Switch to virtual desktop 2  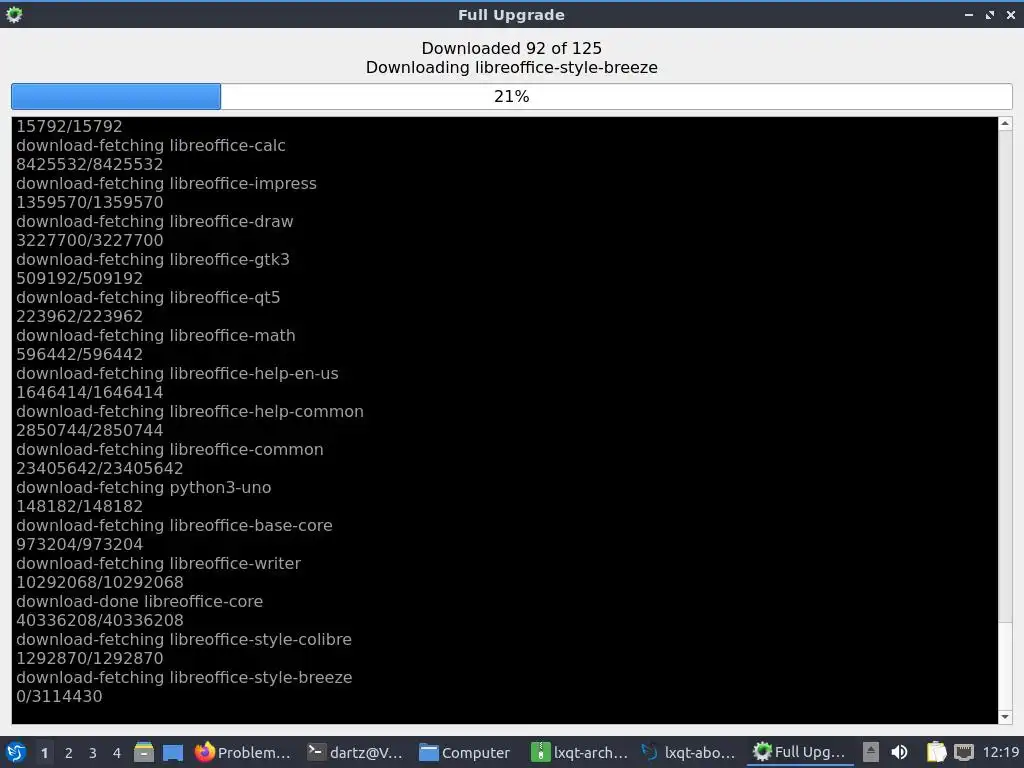[x=69, y=753]
